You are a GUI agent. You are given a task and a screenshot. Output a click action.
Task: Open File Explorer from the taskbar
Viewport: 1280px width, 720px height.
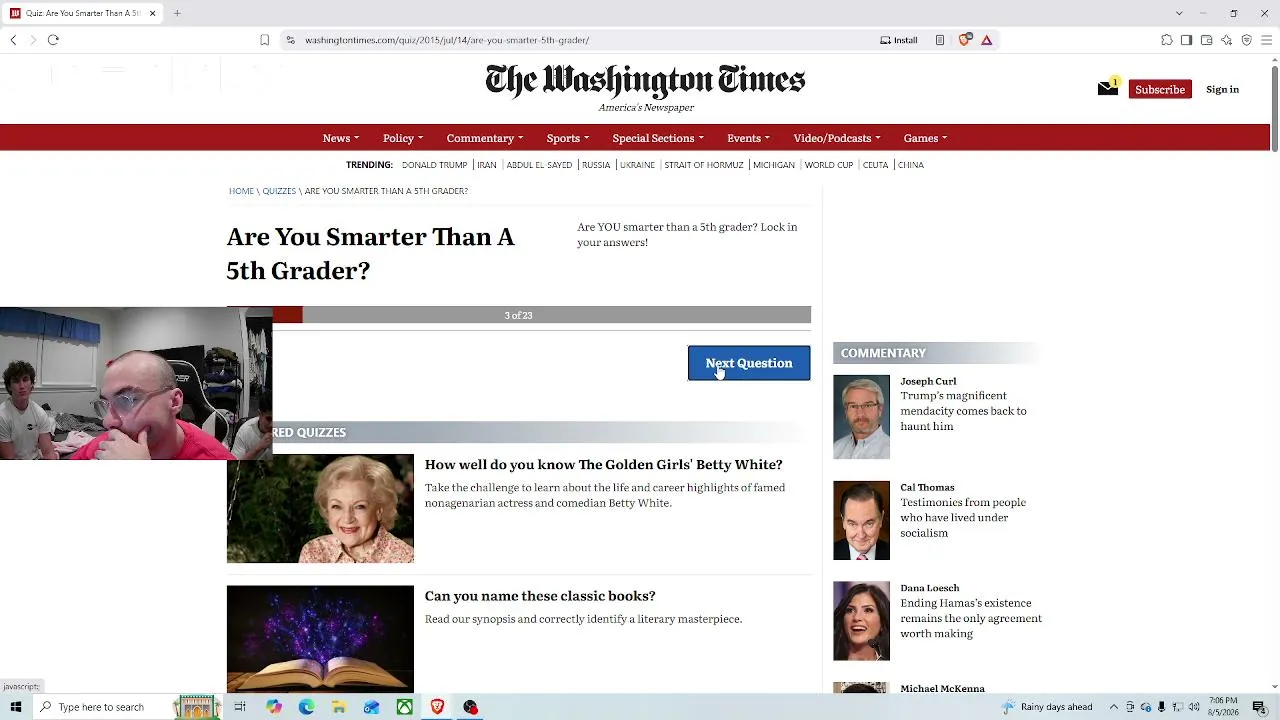point(339,707)
